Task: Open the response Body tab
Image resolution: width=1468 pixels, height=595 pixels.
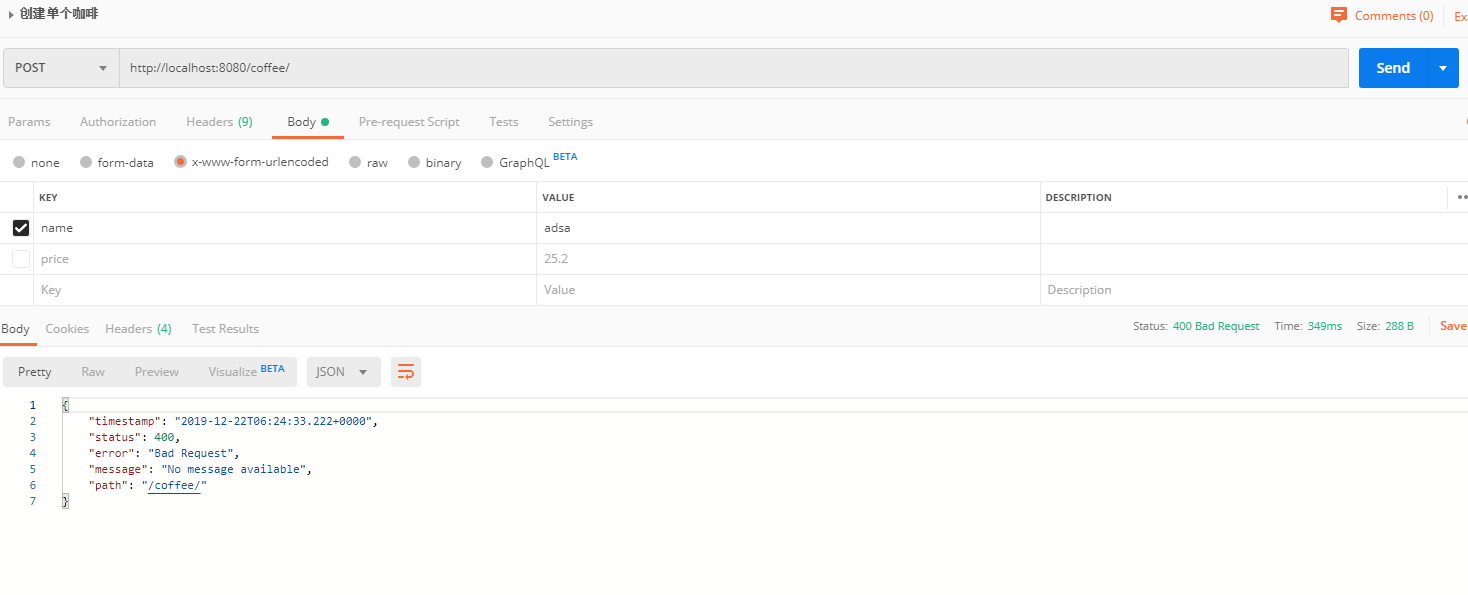Action: point(15,329)
